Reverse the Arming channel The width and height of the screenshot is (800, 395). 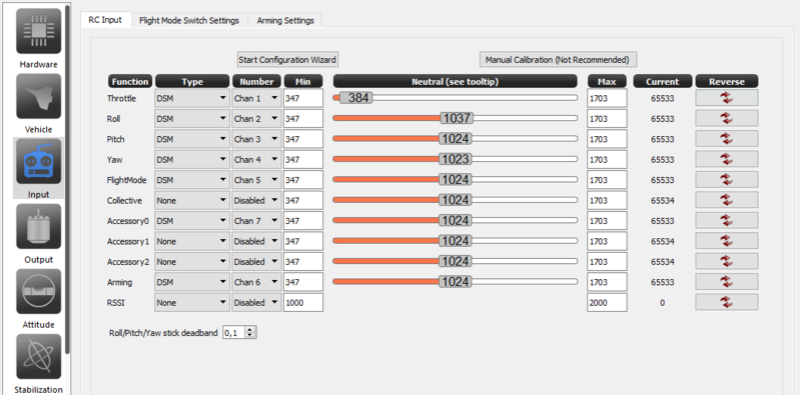click(727, 282)
